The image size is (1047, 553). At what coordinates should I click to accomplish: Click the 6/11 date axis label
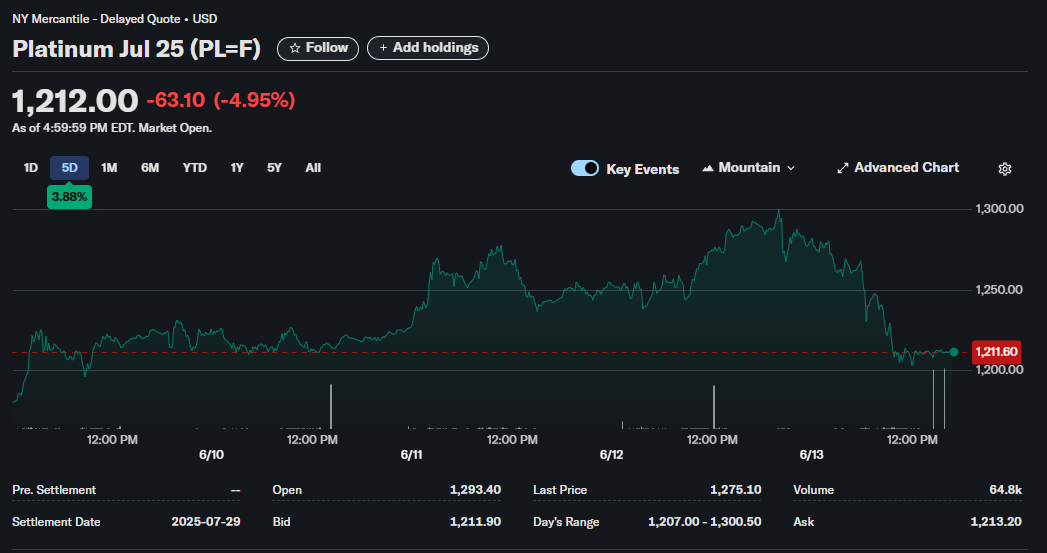[x=411, y=455]
